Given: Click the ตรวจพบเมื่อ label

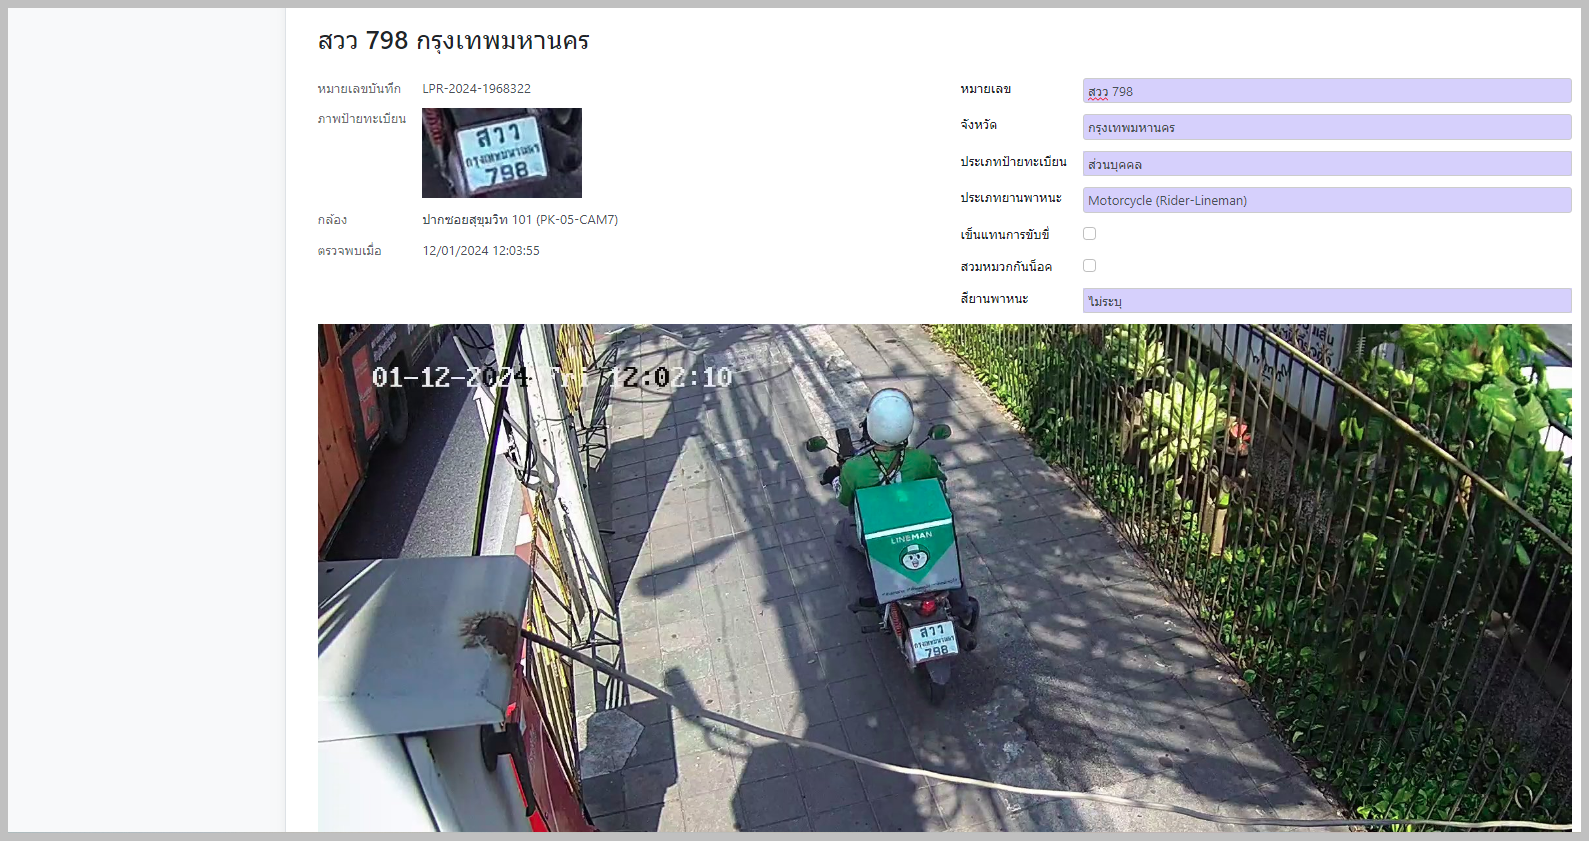Looking at the screenshot, I should click(349, 251).
